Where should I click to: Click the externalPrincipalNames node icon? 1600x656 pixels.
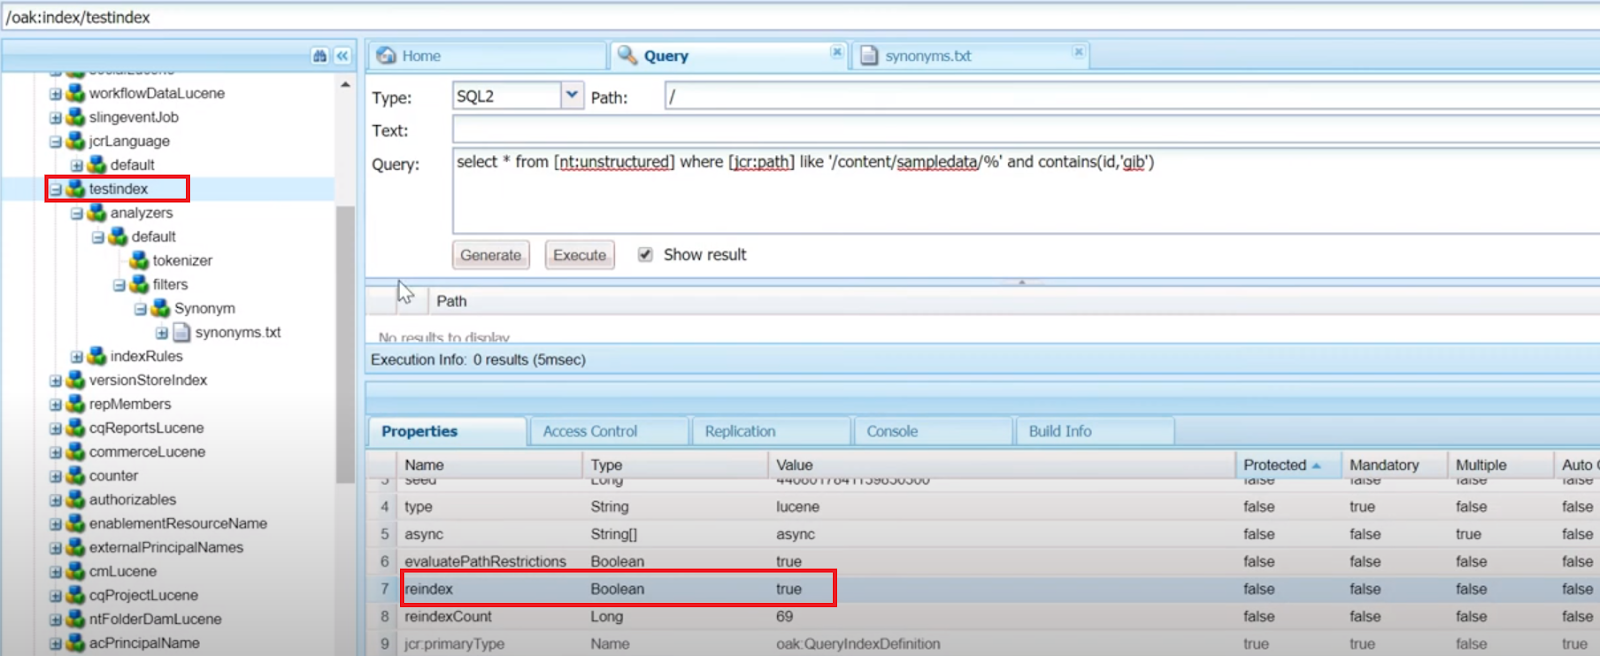pos(75,547)
